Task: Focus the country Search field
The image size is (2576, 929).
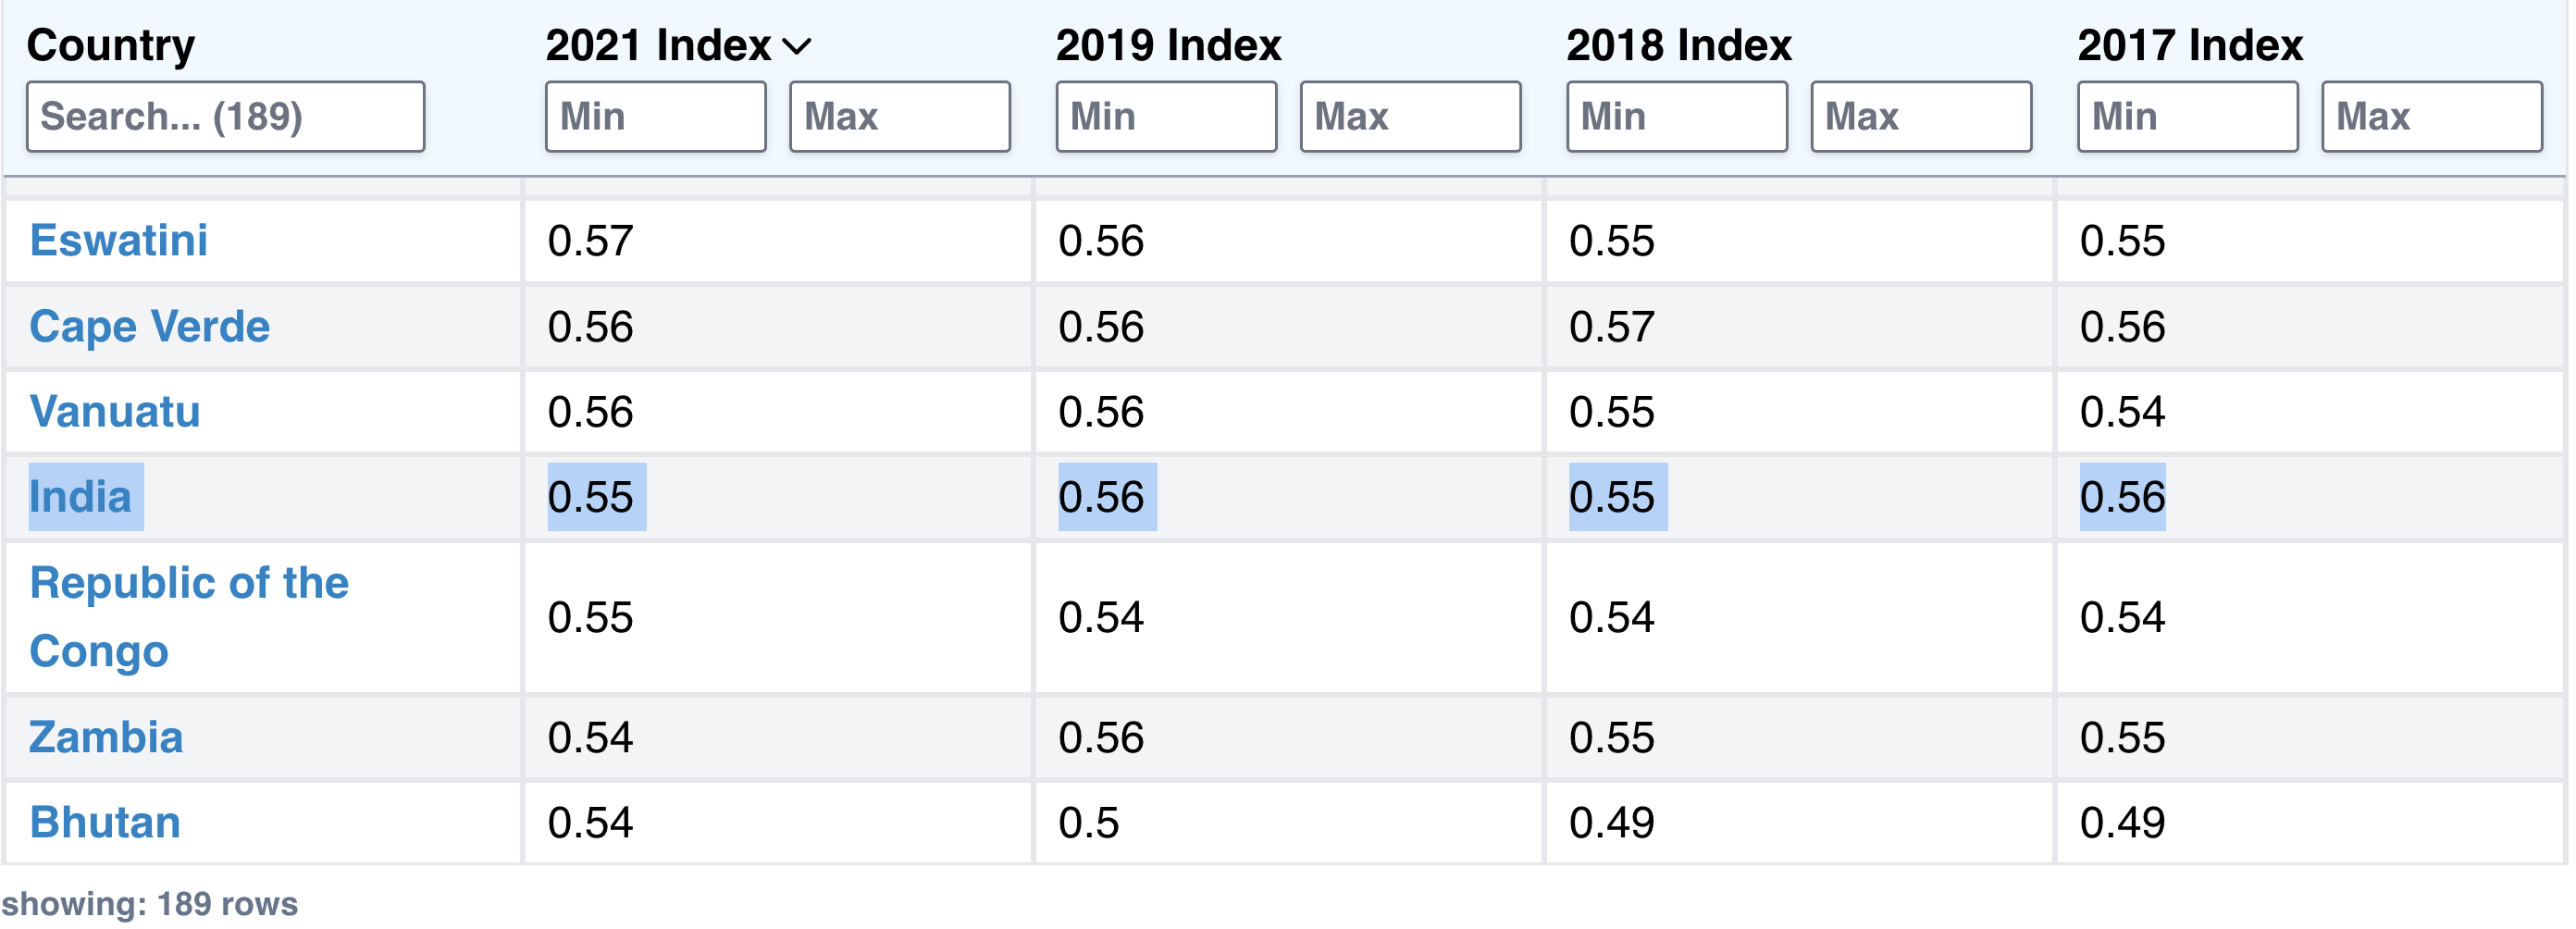Action: click(225, 117)
